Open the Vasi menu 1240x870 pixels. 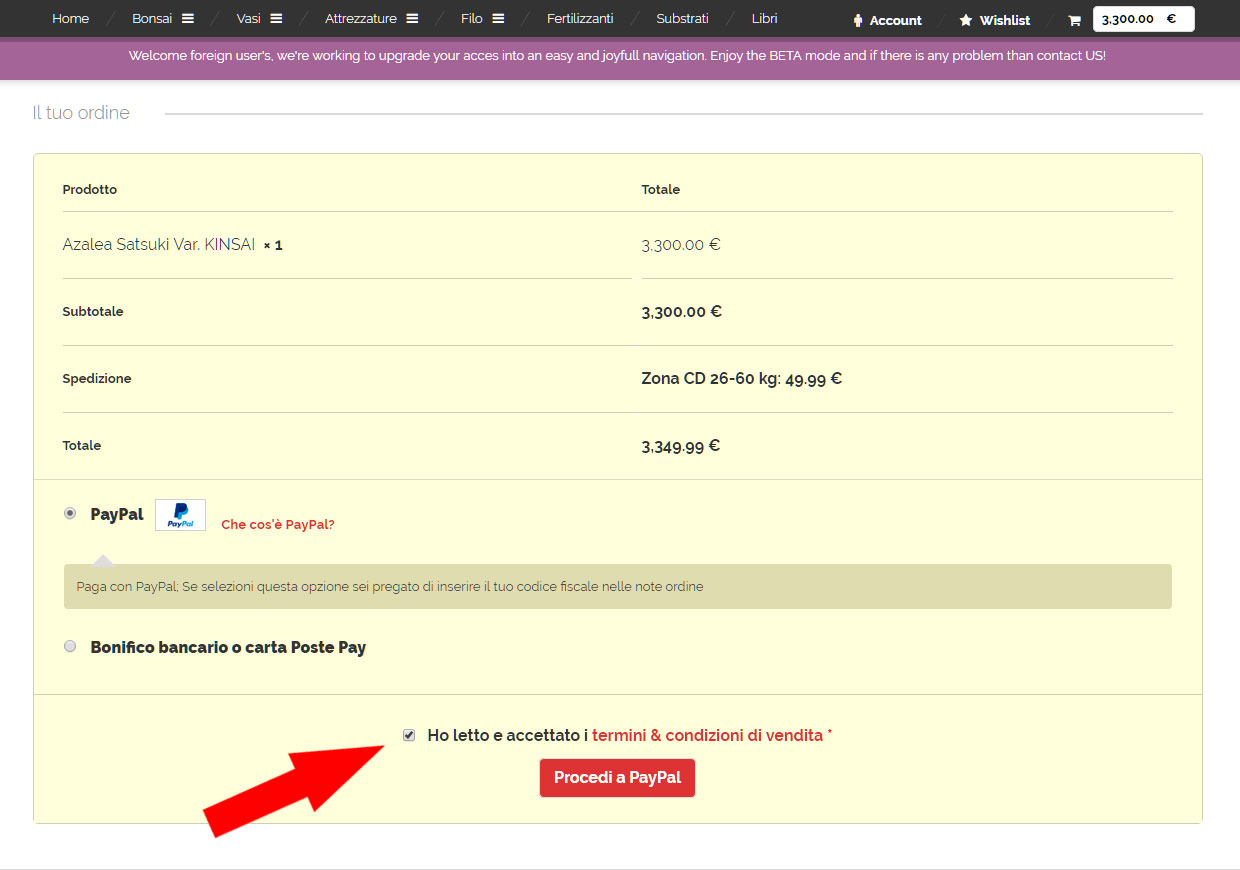(249, 18)
